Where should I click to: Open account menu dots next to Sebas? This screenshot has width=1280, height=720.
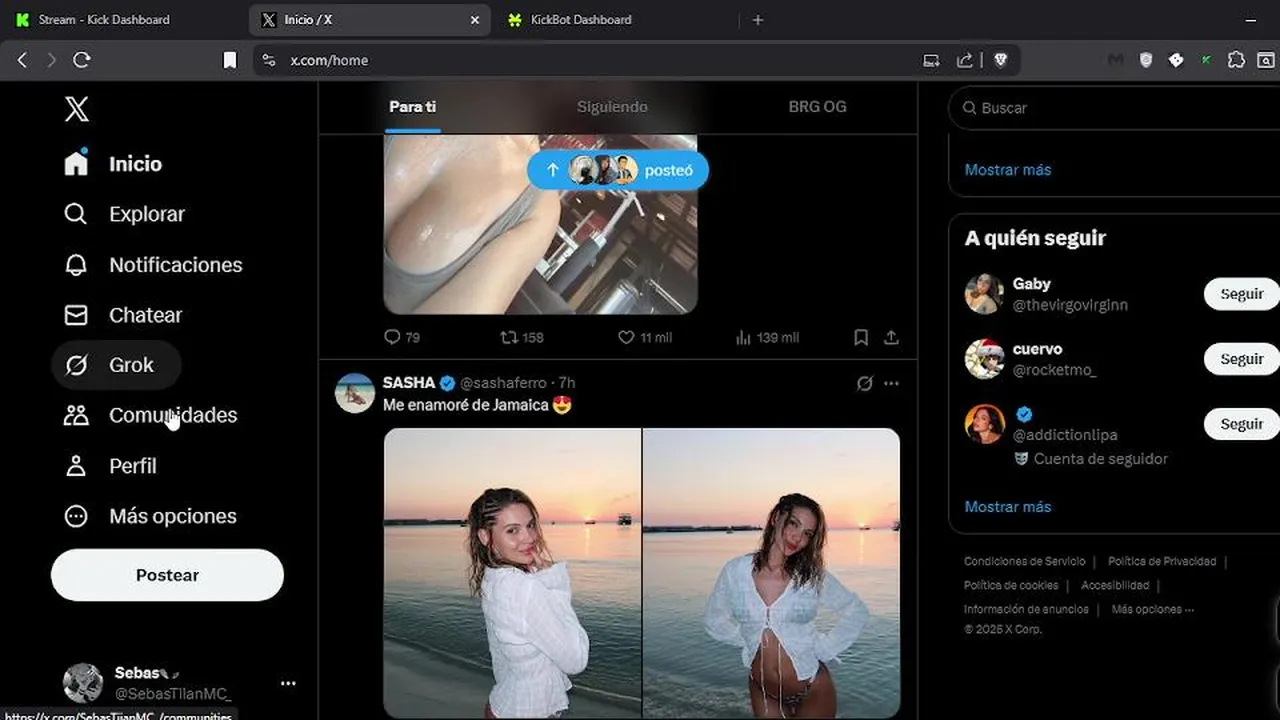pyautogui.click(x=288, y=683)
